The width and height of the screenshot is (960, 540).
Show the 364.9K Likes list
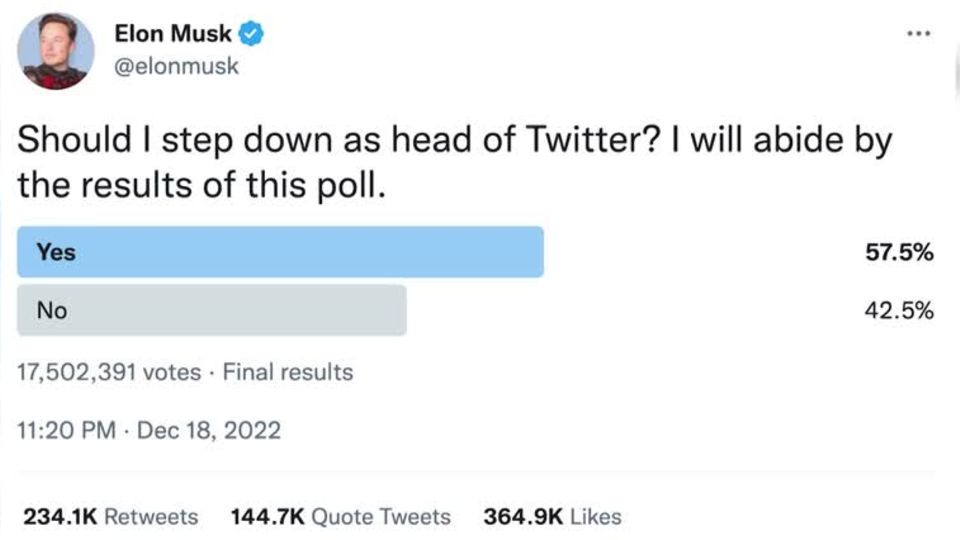pyautogui.click(x=552, y=517)
